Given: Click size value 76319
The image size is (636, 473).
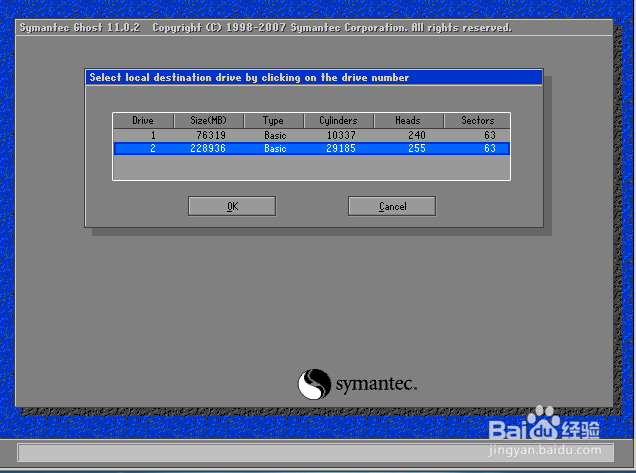Looking at the screenshot, I should [211, 135].
